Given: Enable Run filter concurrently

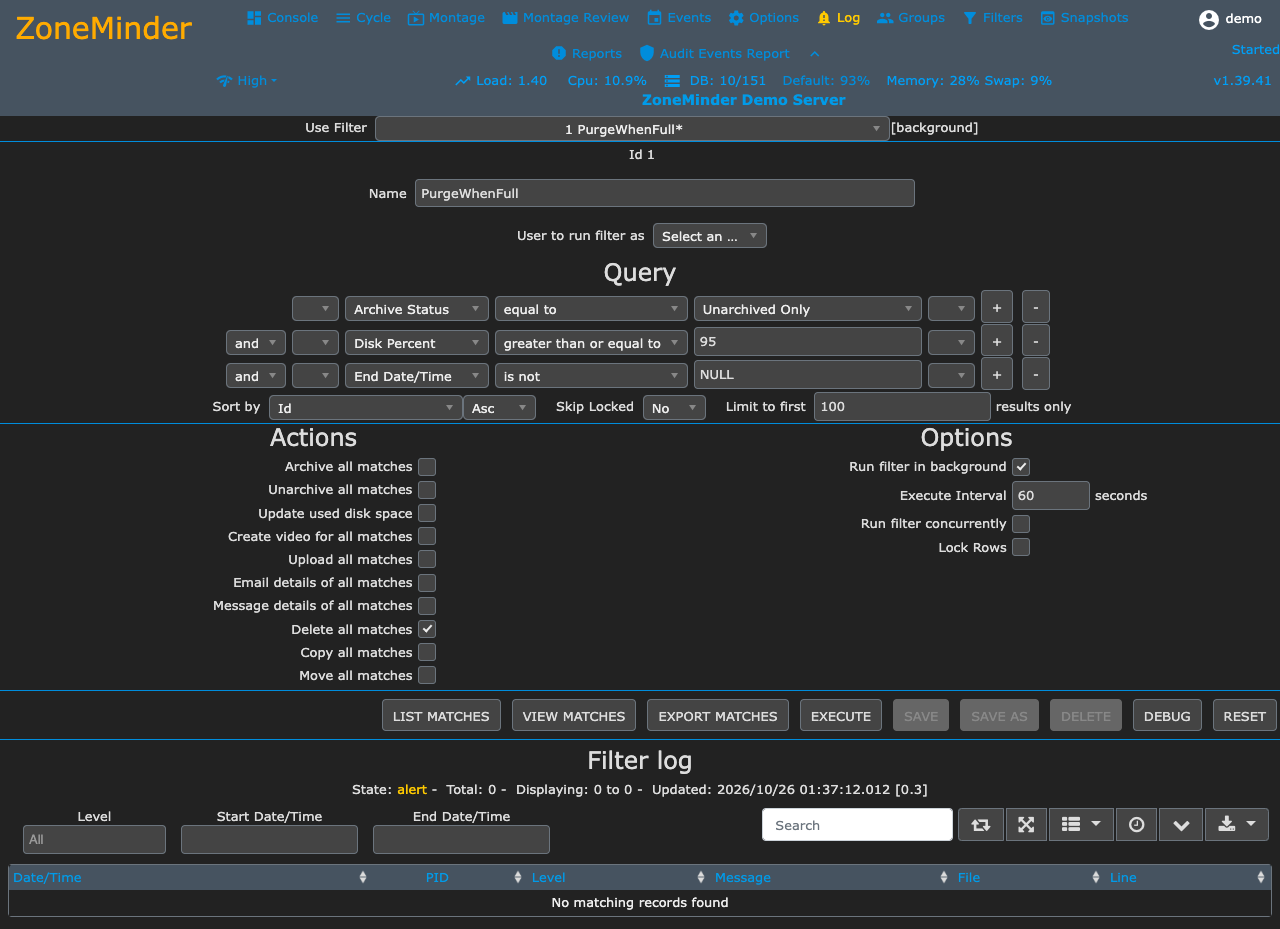Looking at the screenshot, I should pos(1021,524).
